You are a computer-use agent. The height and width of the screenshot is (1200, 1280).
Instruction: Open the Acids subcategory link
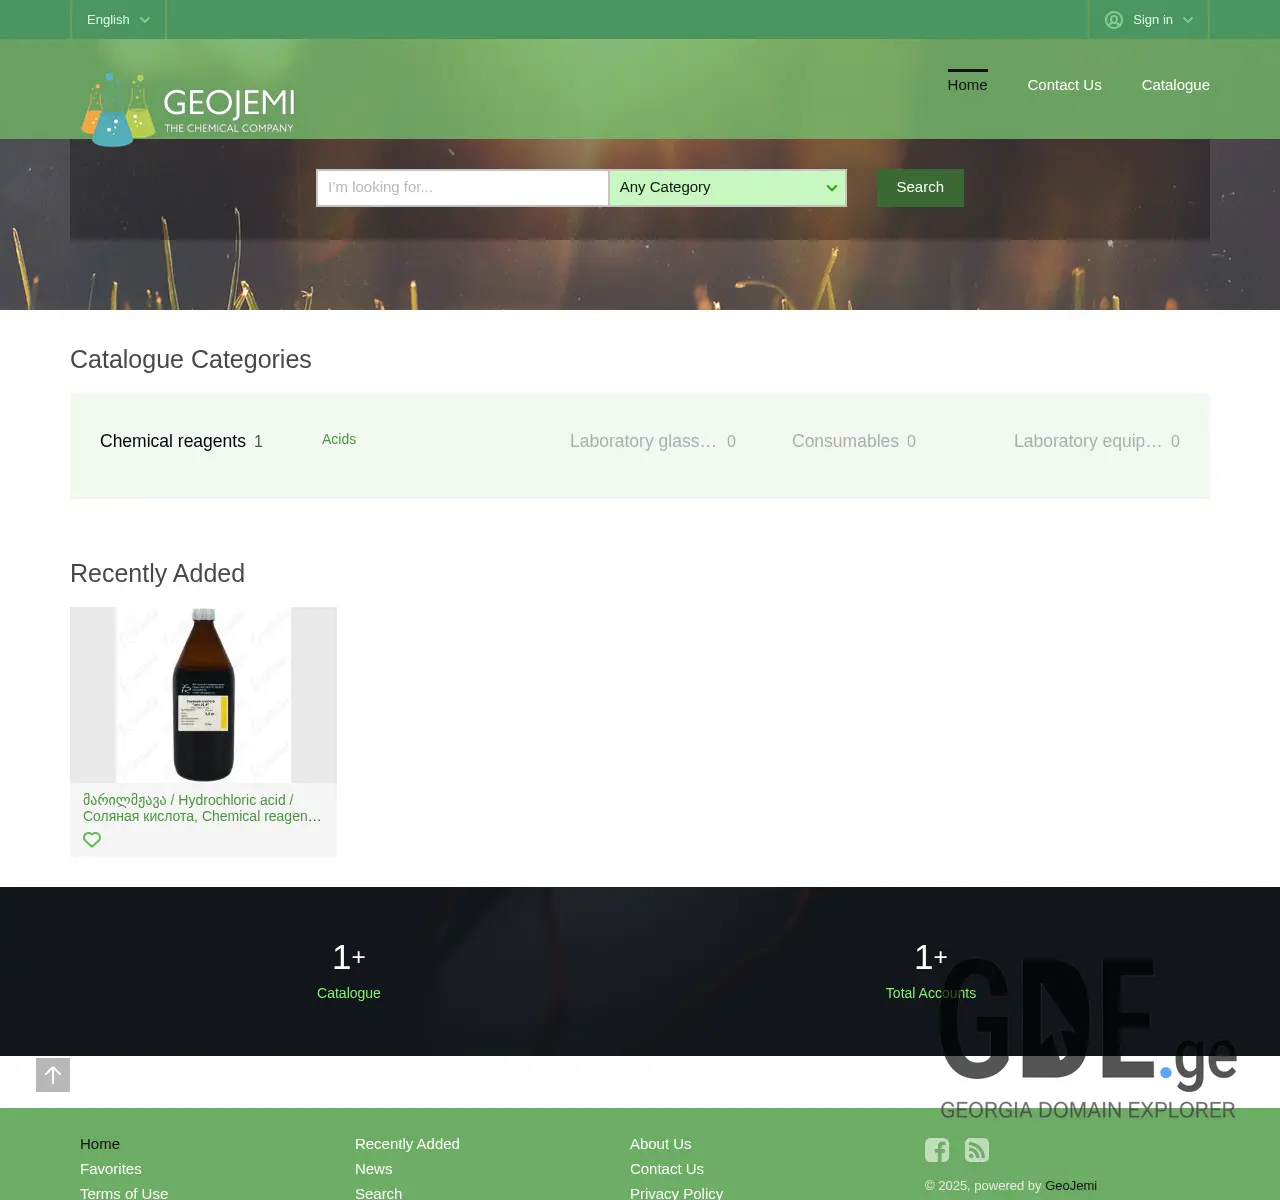(339, 439)
